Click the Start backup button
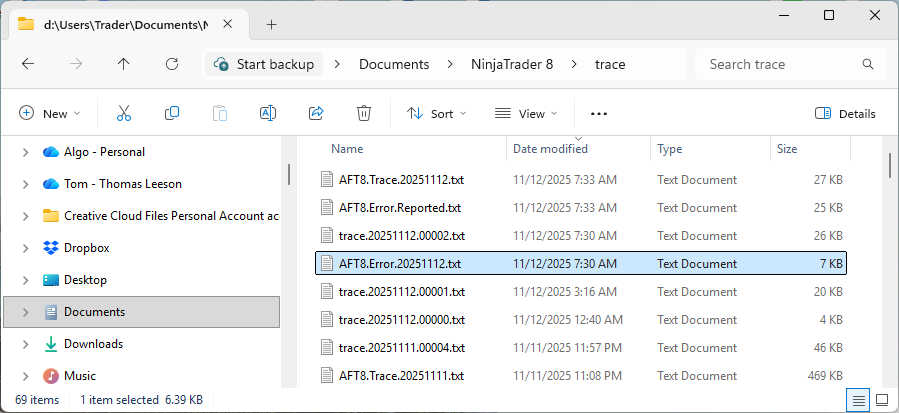This screenshot has width=899, height=413. [x=264, y=64]
